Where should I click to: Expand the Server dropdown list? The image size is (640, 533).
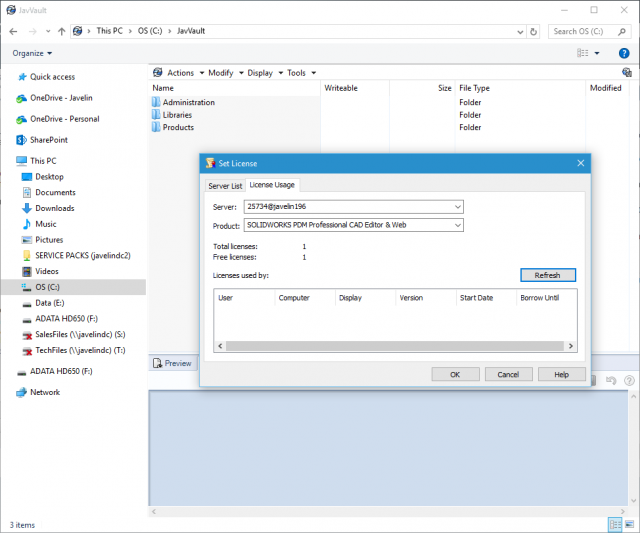458,207
